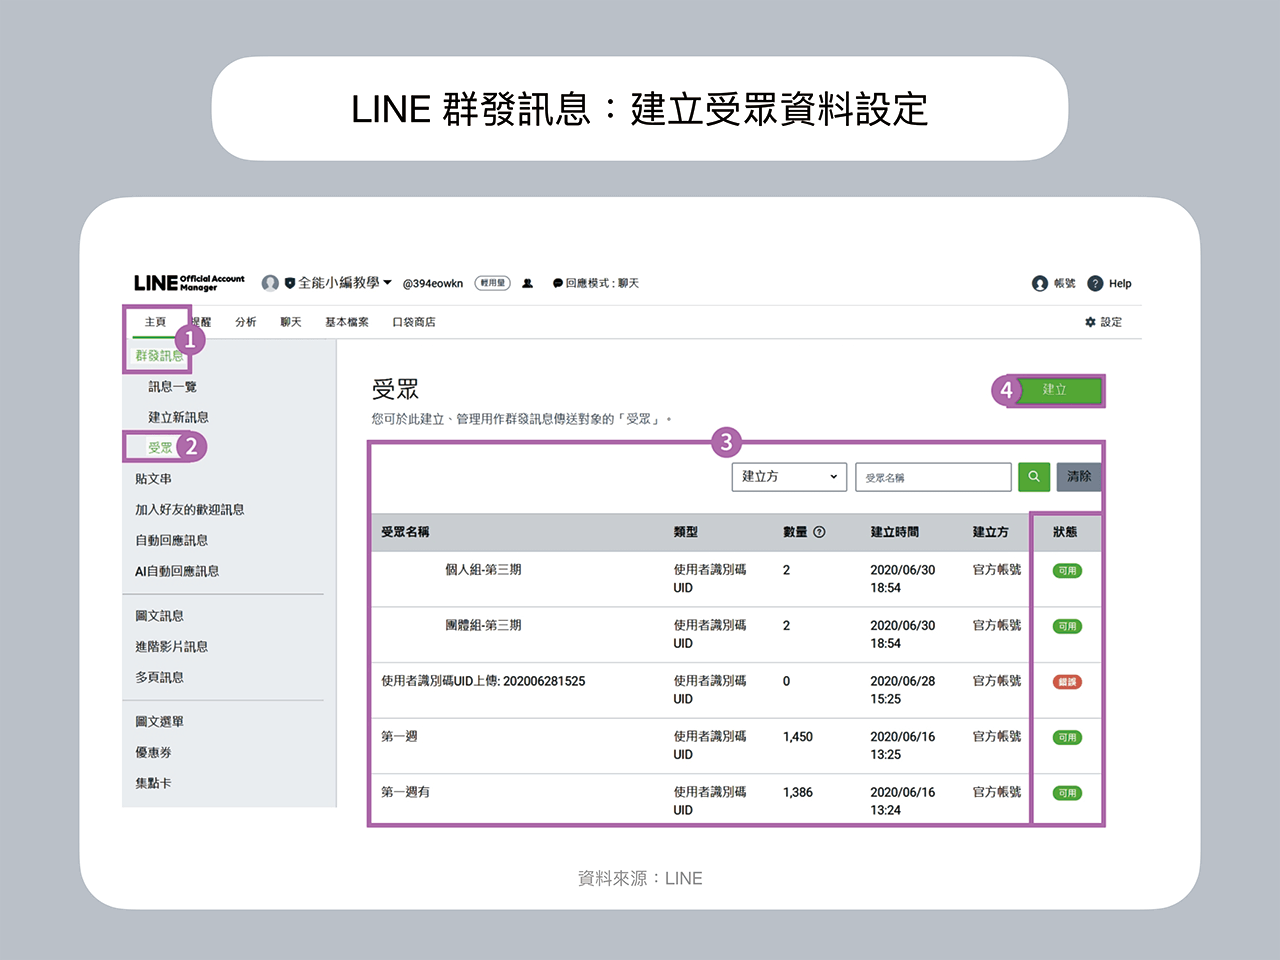Screen dimensions: 1280x960
Task: Switch to the 基本檔案 tab
Action: (347, 322)
